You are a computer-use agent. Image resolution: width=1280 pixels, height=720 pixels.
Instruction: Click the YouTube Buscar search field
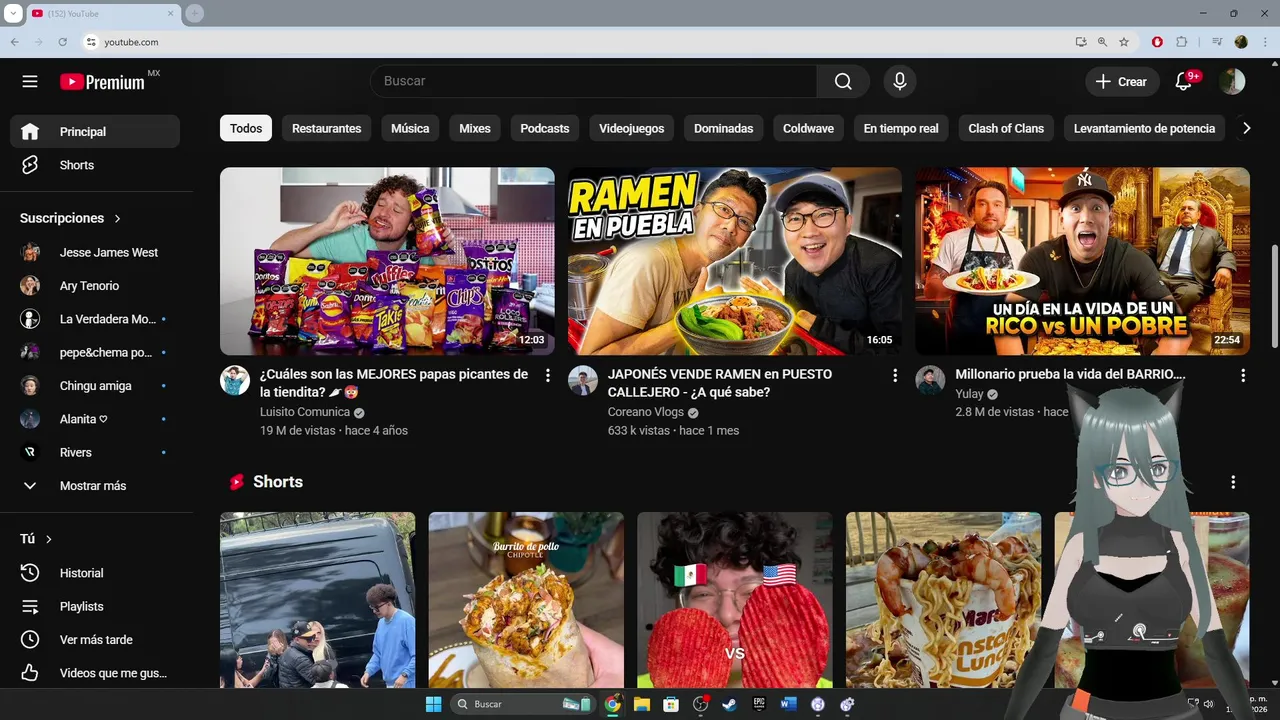point(593,81)
